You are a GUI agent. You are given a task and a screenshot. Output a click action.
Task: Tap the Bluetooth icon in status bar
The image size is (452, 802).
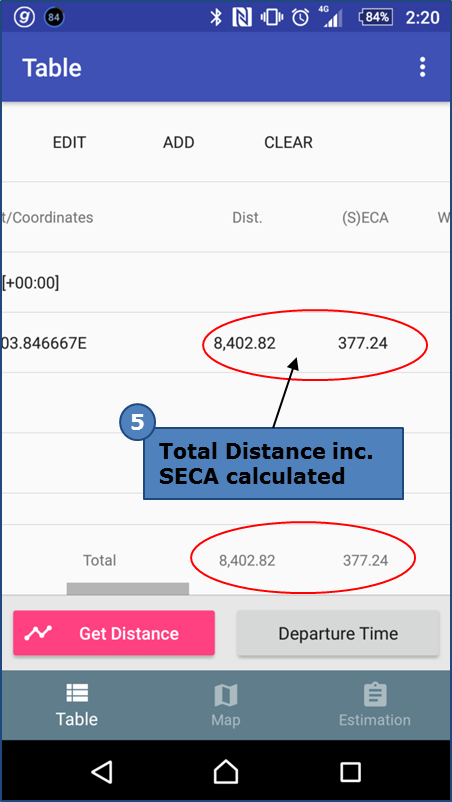tap(216, 17)
